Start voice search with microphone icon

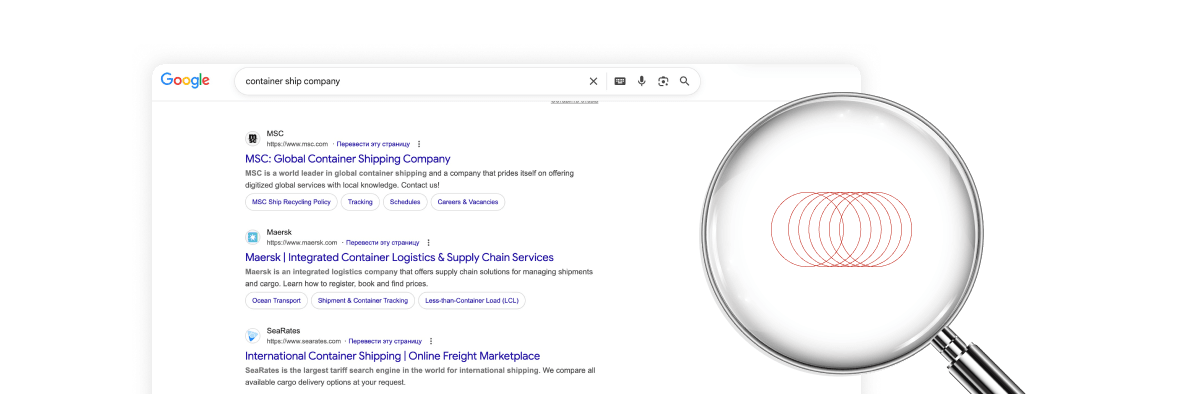(x=641, y=81)
